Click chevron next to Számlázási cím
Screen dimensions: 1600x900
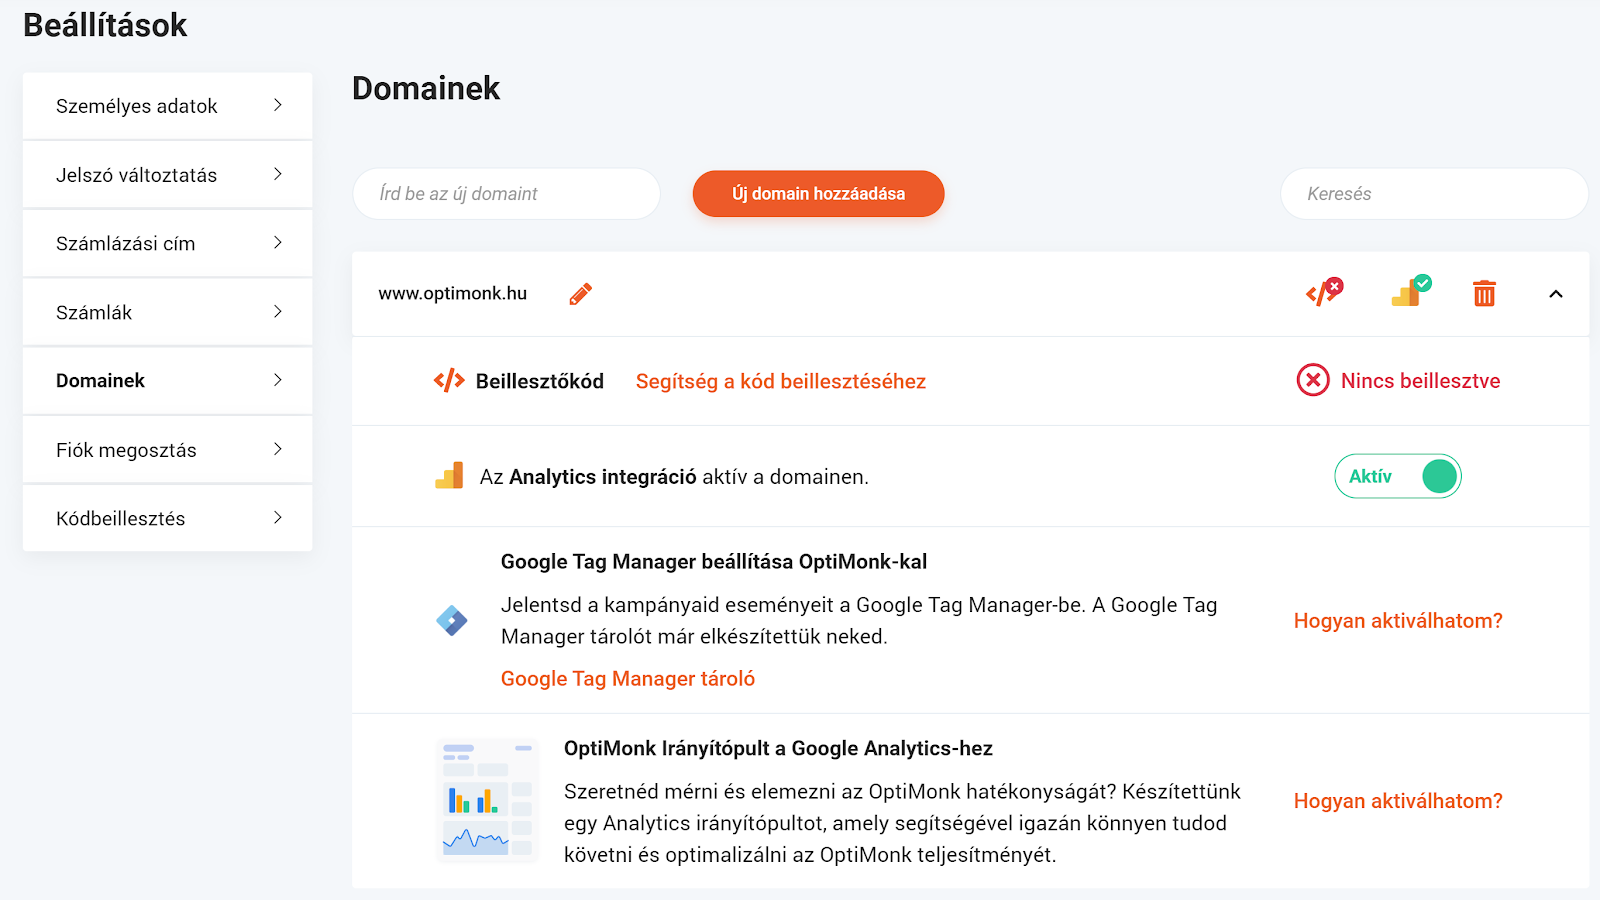(x=278, y=243)
